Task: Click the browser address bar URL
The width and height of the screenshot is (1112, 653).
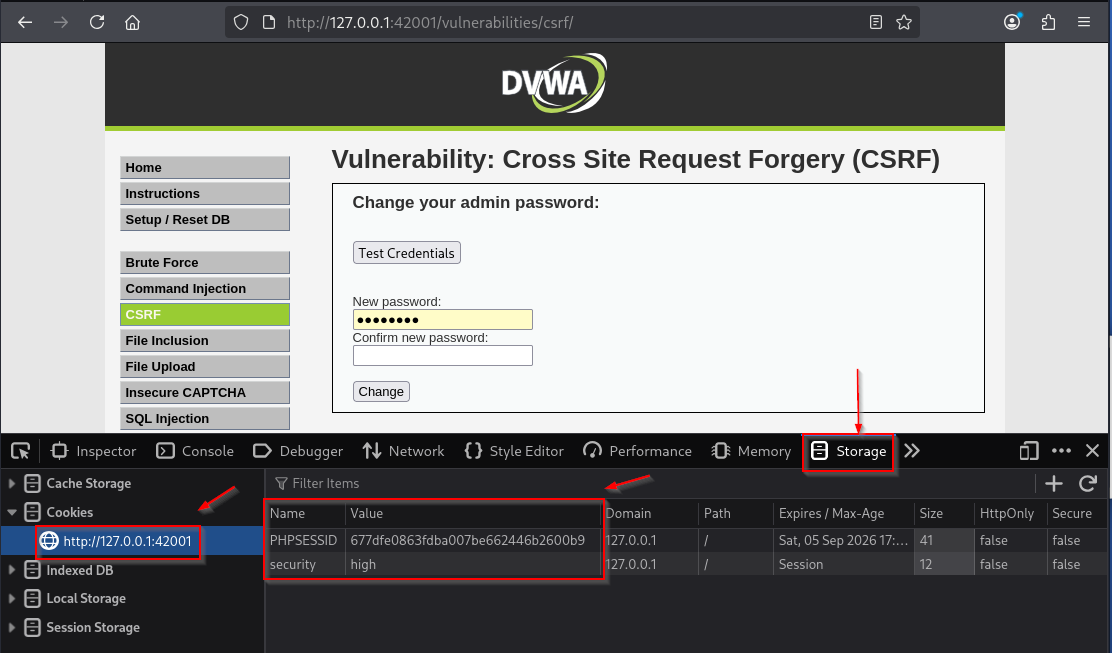Action: pos(430,23)
